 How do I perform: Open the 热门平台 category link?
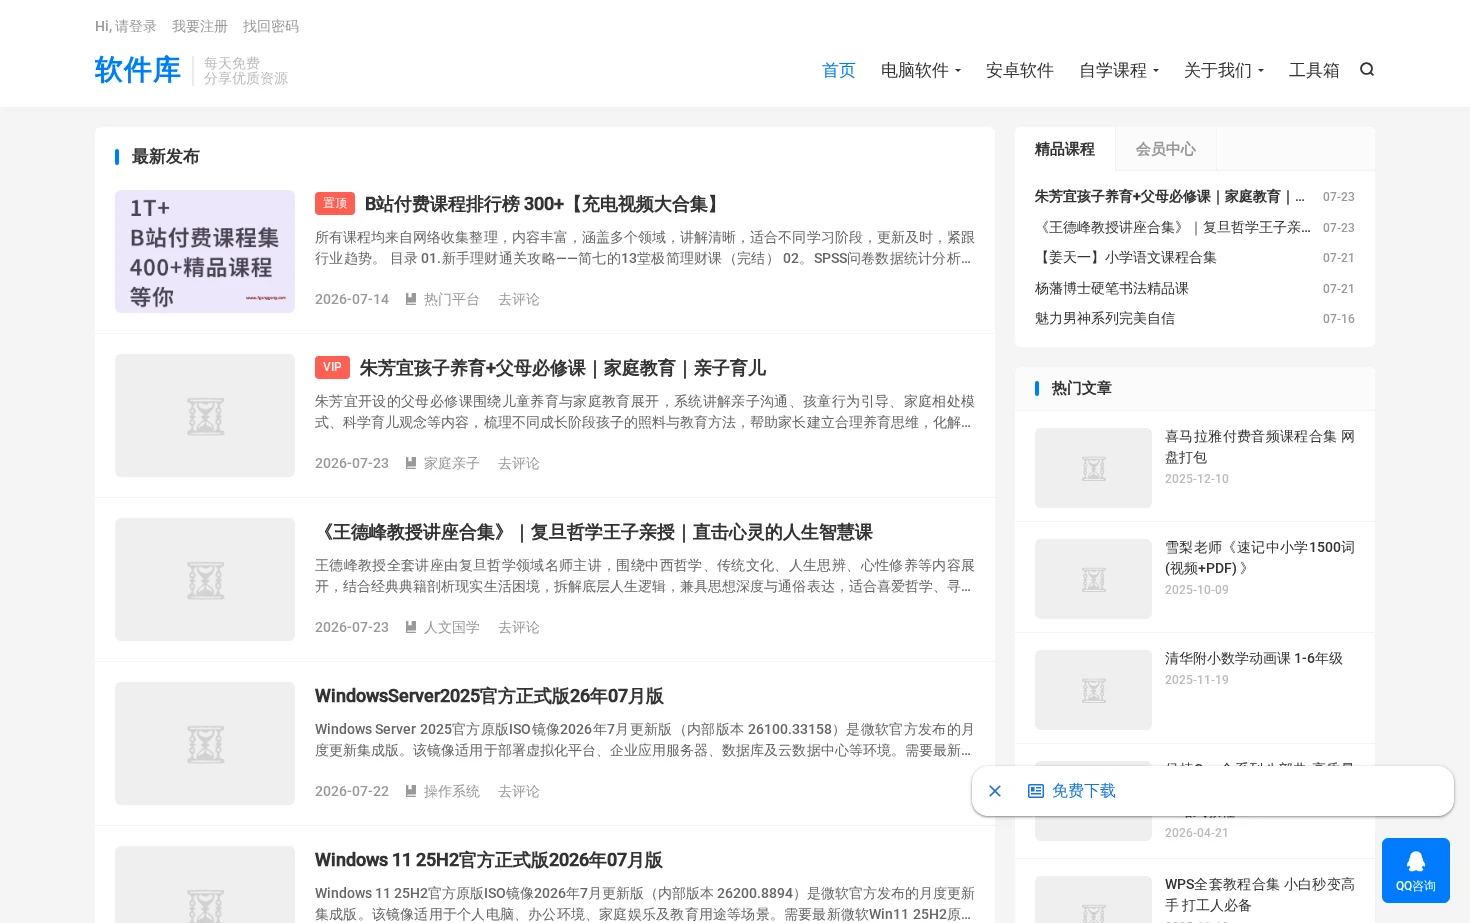tap(452, 299)
